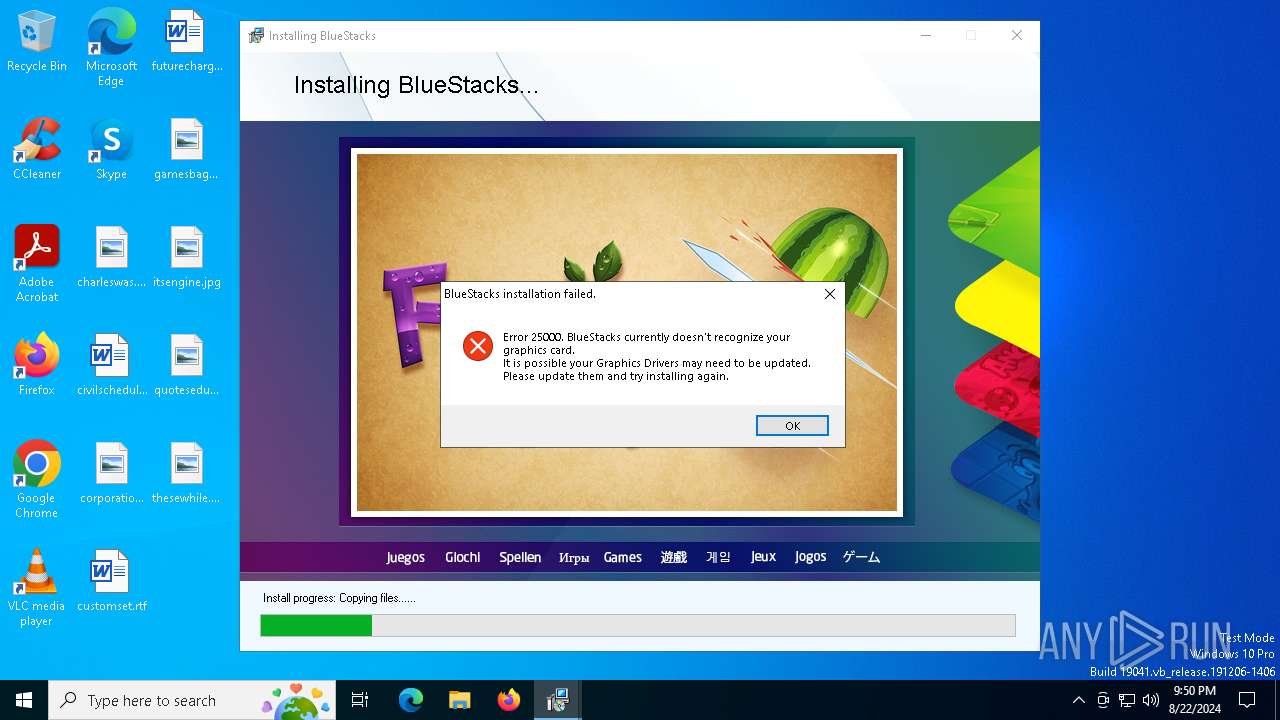The width and height of the screenshot is (1280, 720).
Task: Open network status tray icon
Action: (1127, 700)
